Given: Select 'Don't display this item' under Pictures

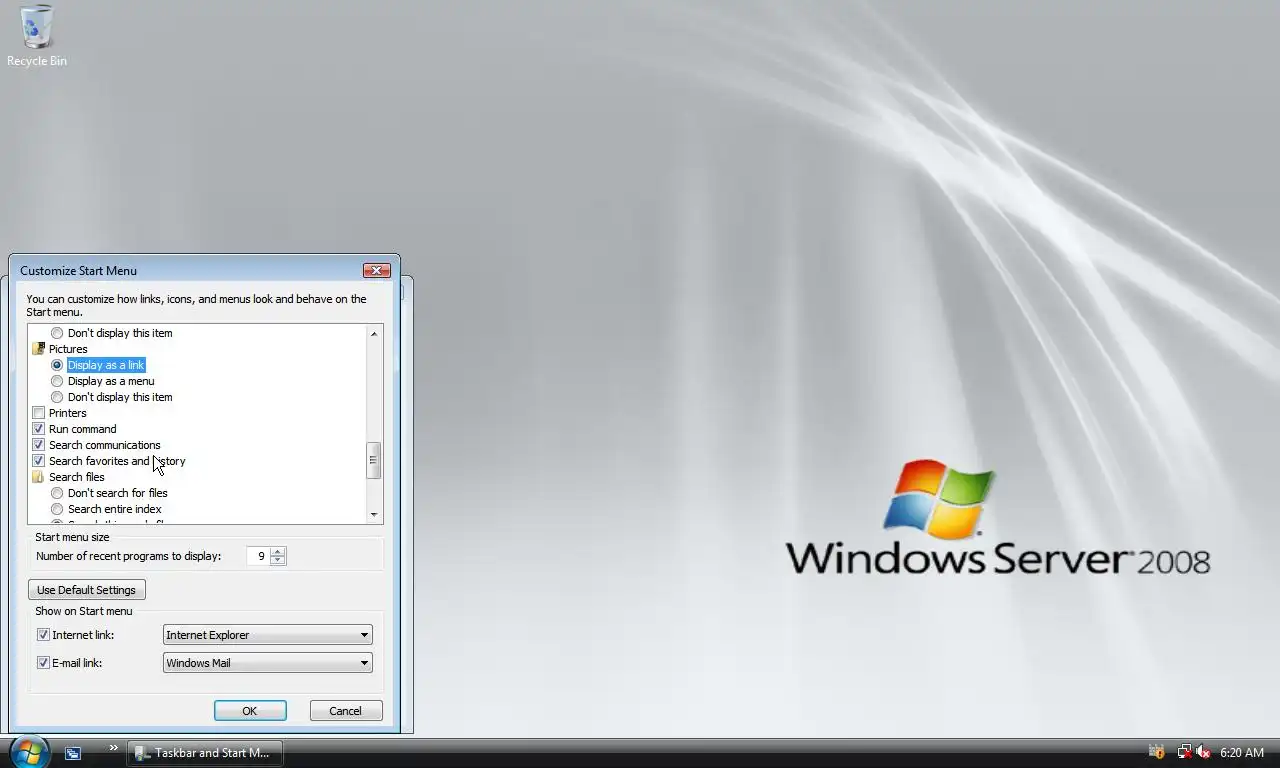Looking at the screenshot, I should [x=57, y=397].
